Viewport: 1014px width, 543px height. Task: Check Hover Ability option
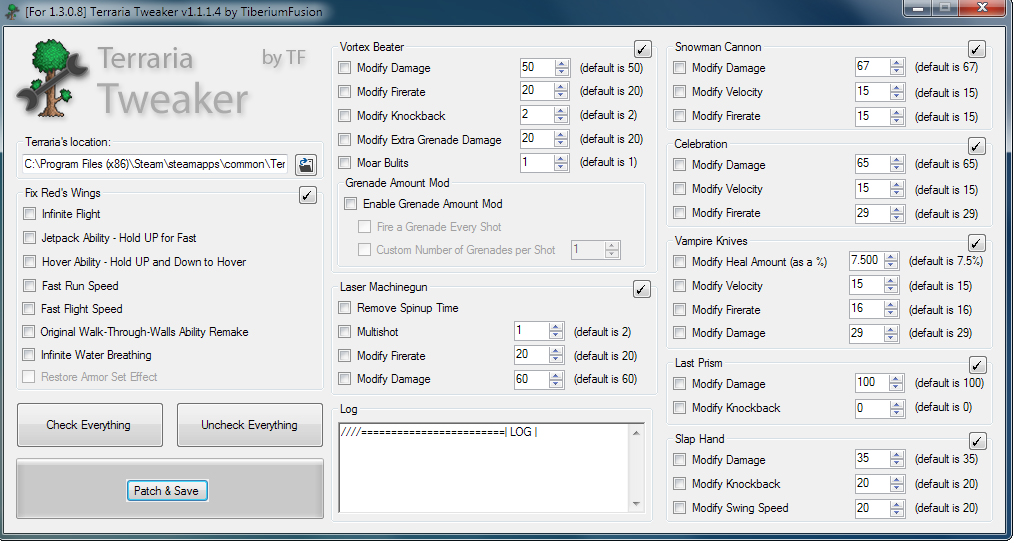point(29,261)
